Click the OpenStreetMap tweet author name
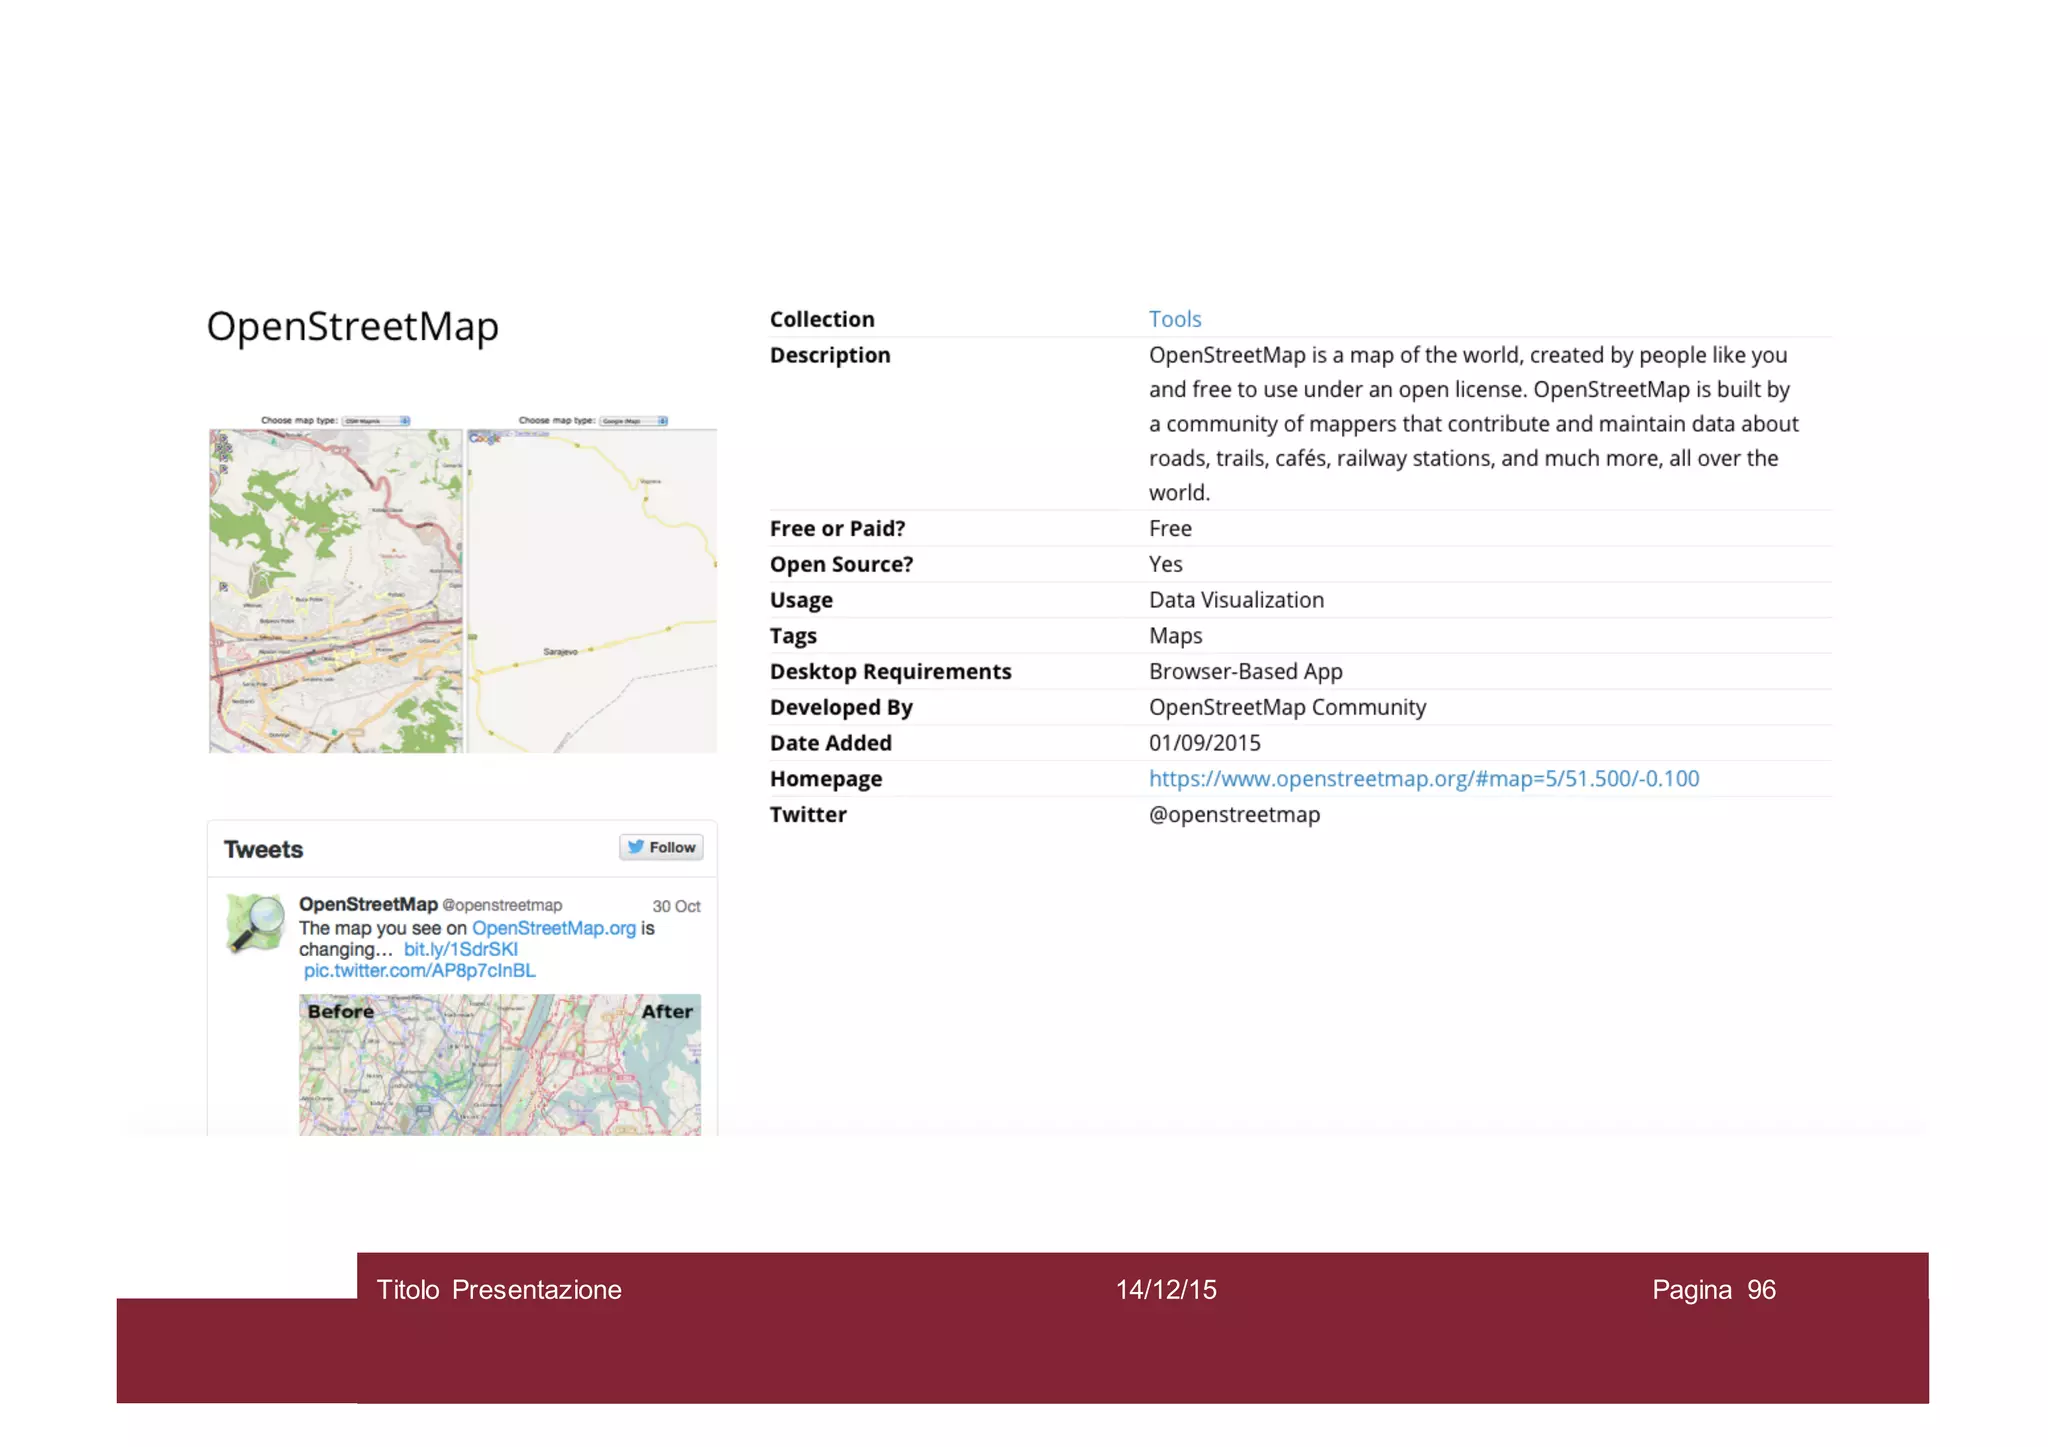 click(x=368, y=904)
